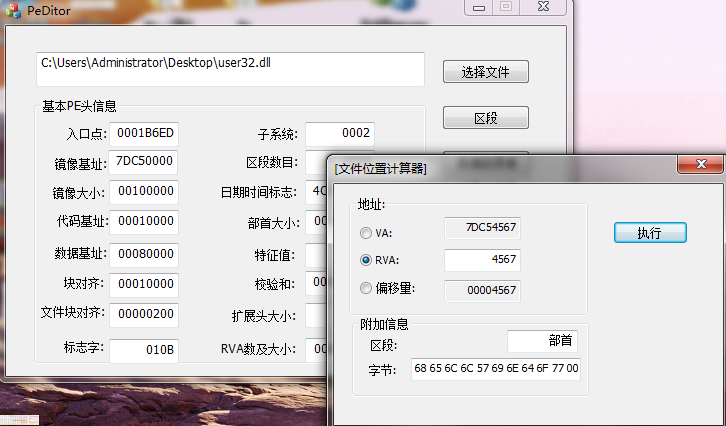
Task: Click the 区段数目 label
Action: coord(272,163)
